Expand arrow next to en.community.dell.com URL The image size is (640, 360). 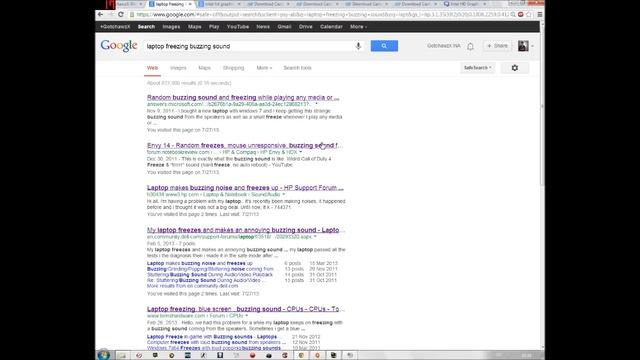(315, 237)
